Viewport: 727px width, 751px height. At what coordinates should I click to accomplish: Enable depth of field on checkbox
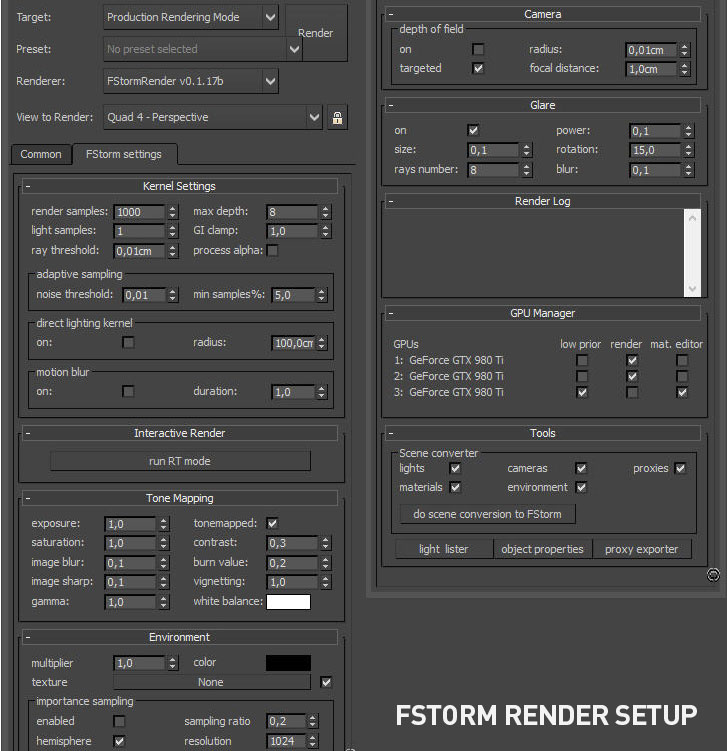point(478,49)
